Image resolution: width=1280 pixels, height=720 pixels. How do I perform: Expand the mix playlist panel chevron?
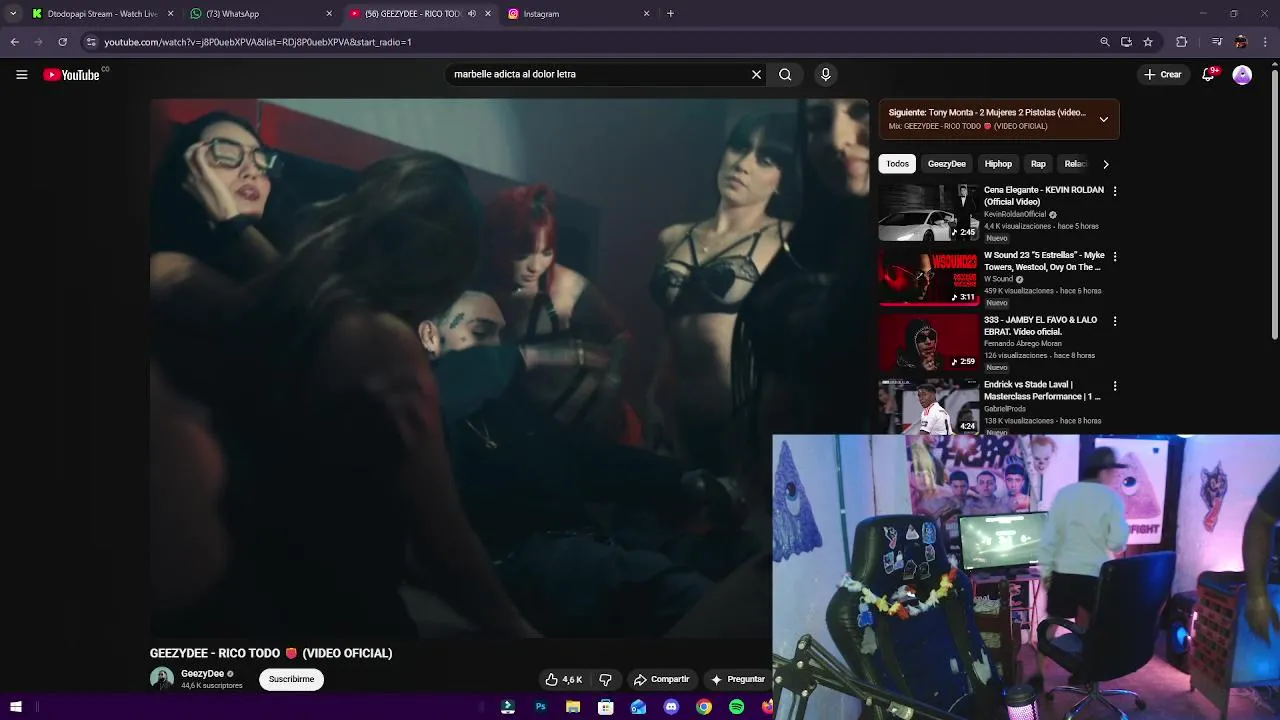[1103, 119]
